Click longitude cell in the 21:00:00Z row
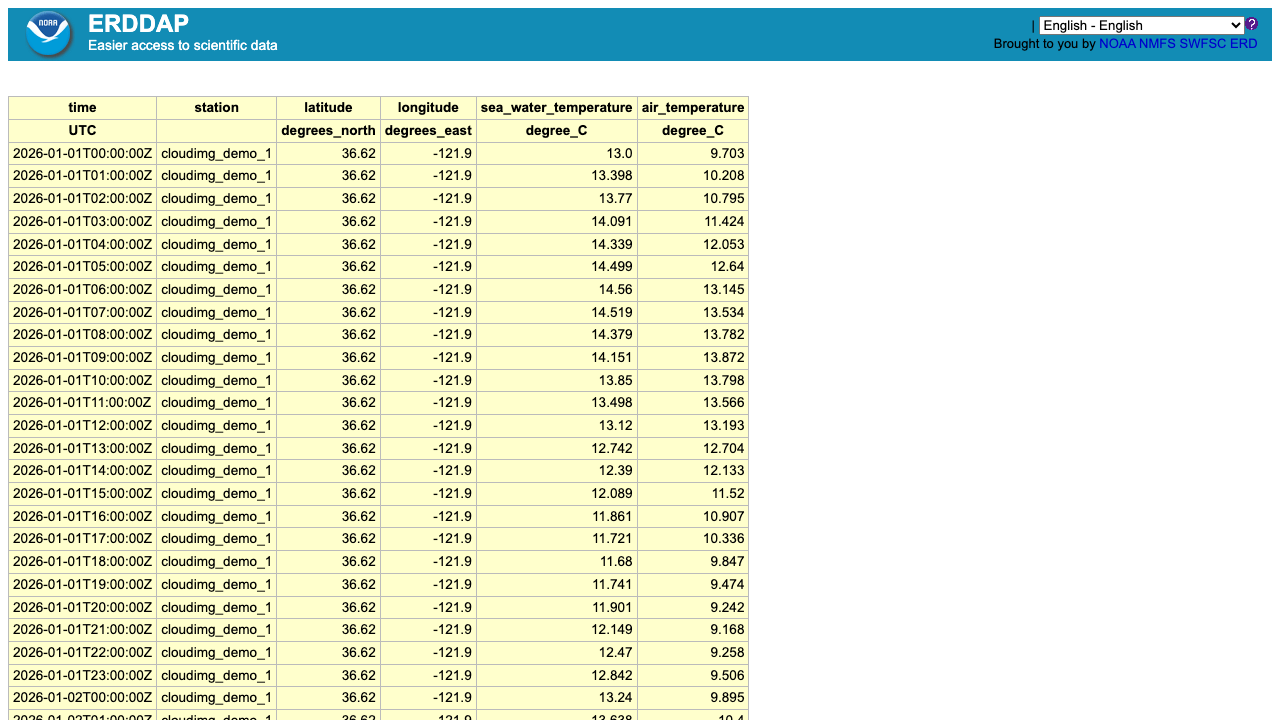This screenshot has height=720, width=1280. 428,630
